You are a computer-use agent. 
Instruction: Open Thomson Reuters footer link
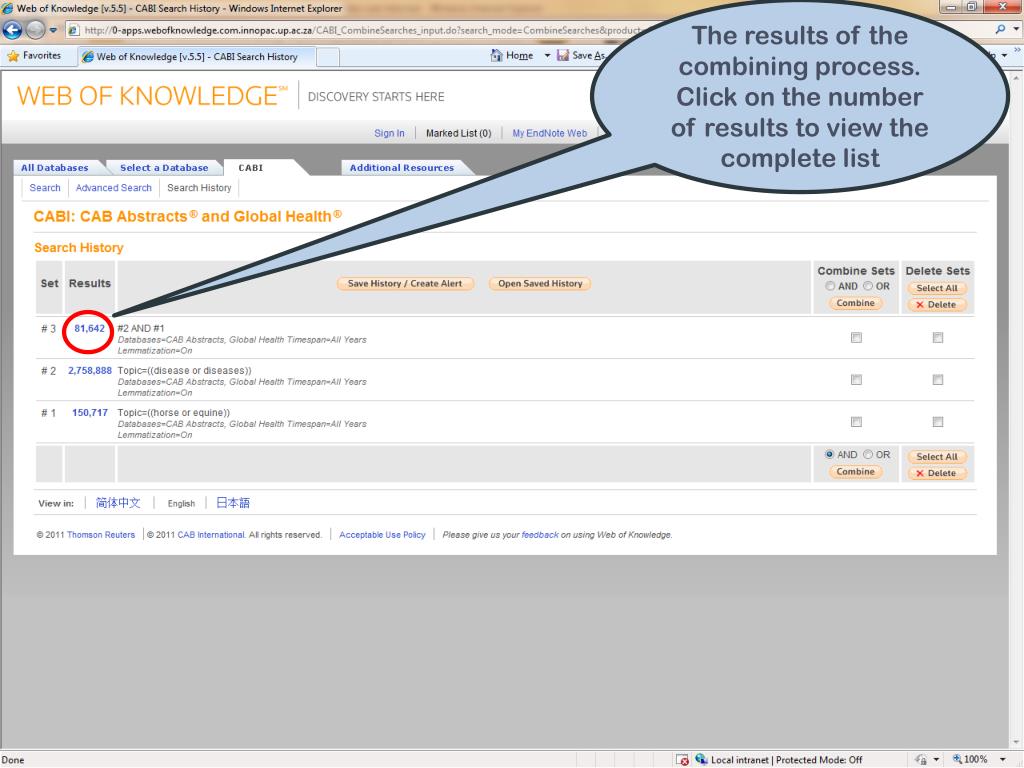tap(101, 535)
